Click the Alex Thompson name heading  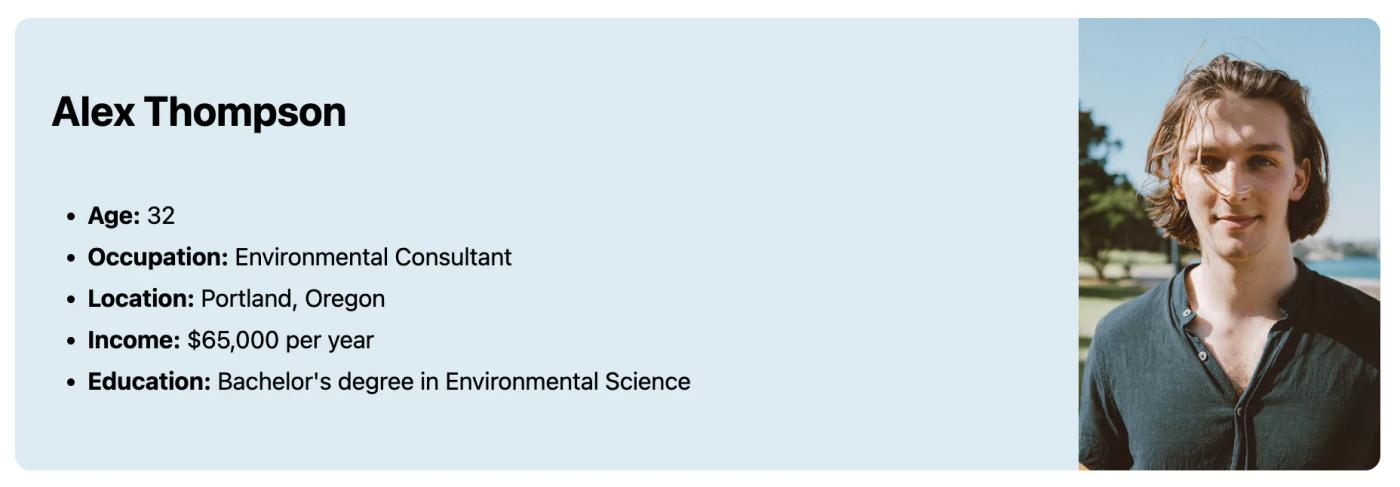tap(199, 112)
